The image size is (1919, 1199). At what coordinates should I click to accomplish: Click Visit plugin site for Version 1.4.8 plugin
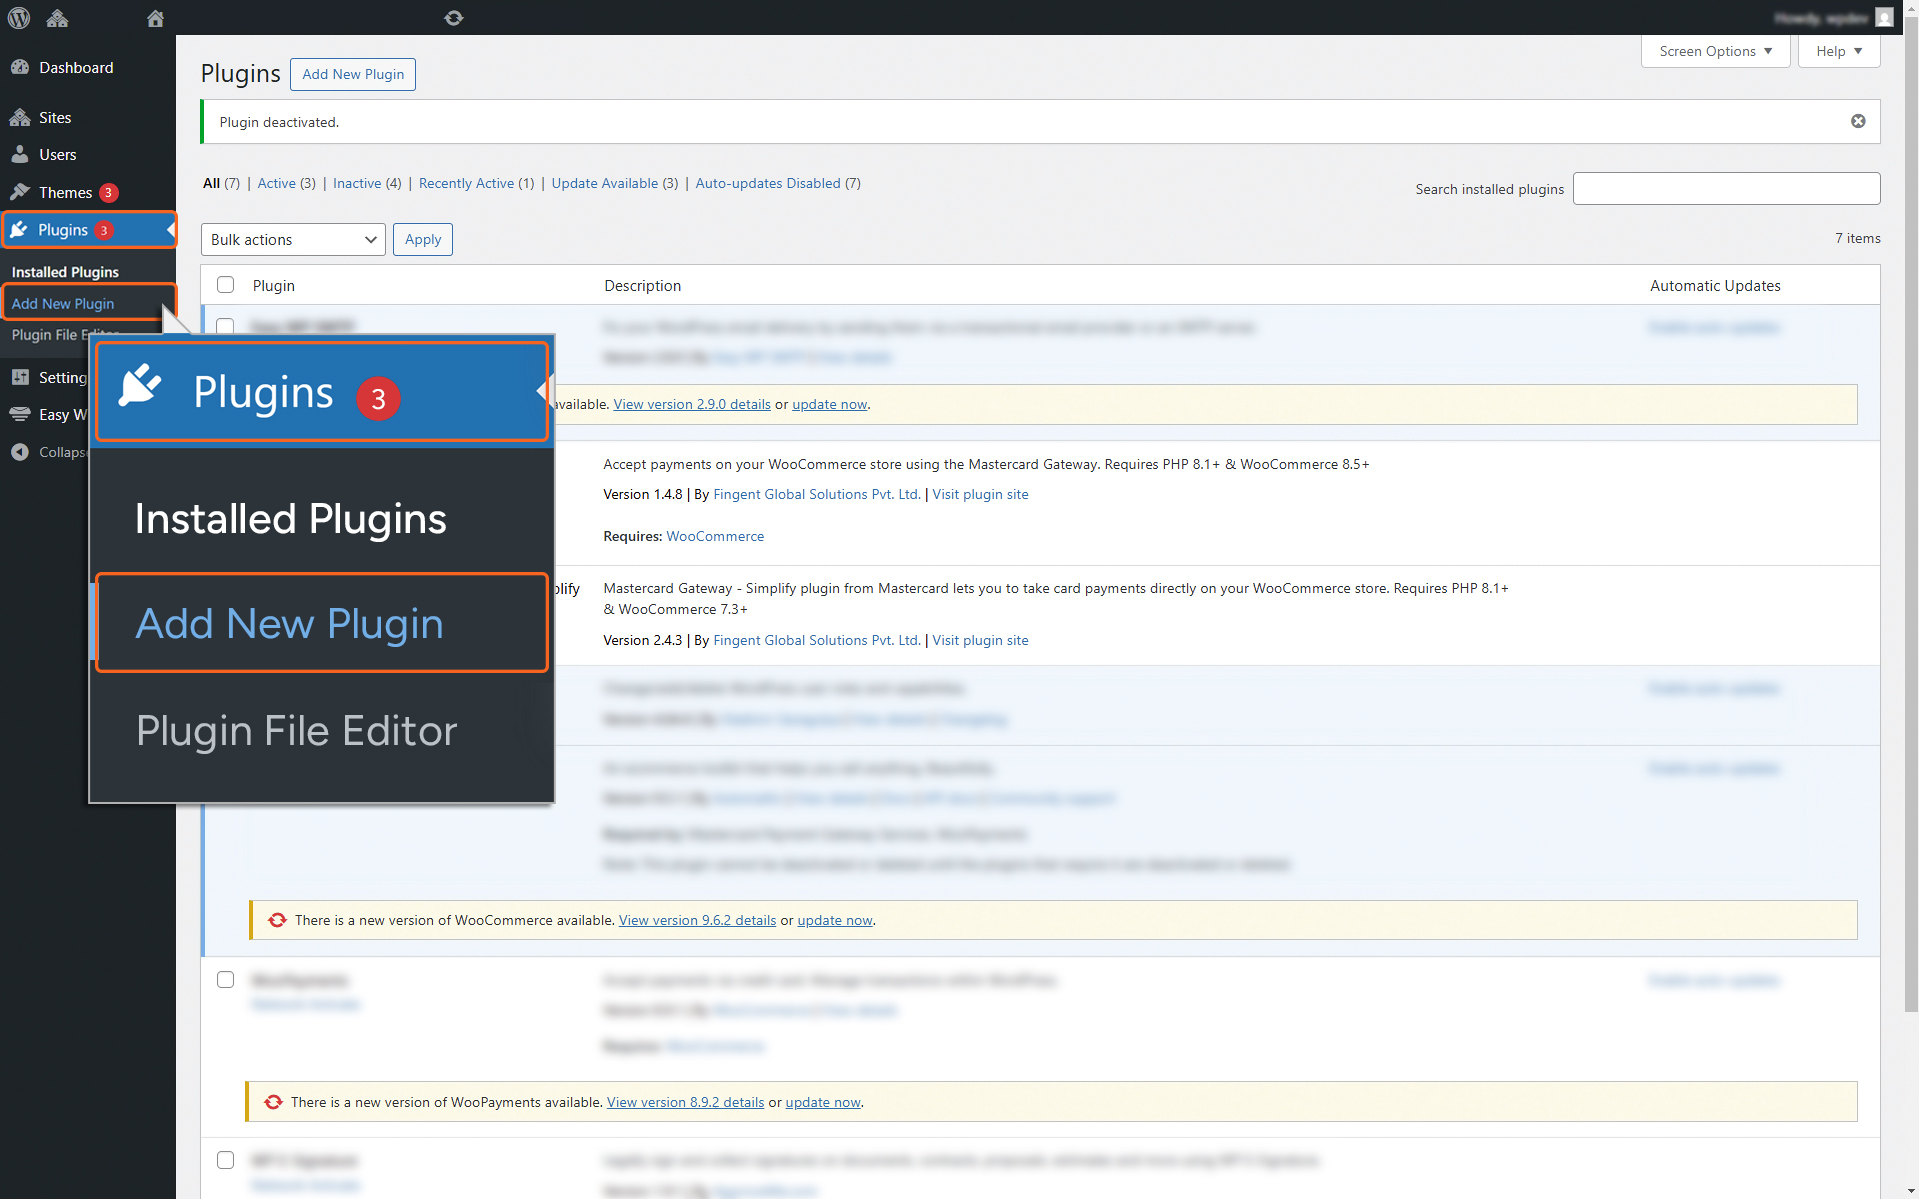(980, 494)
